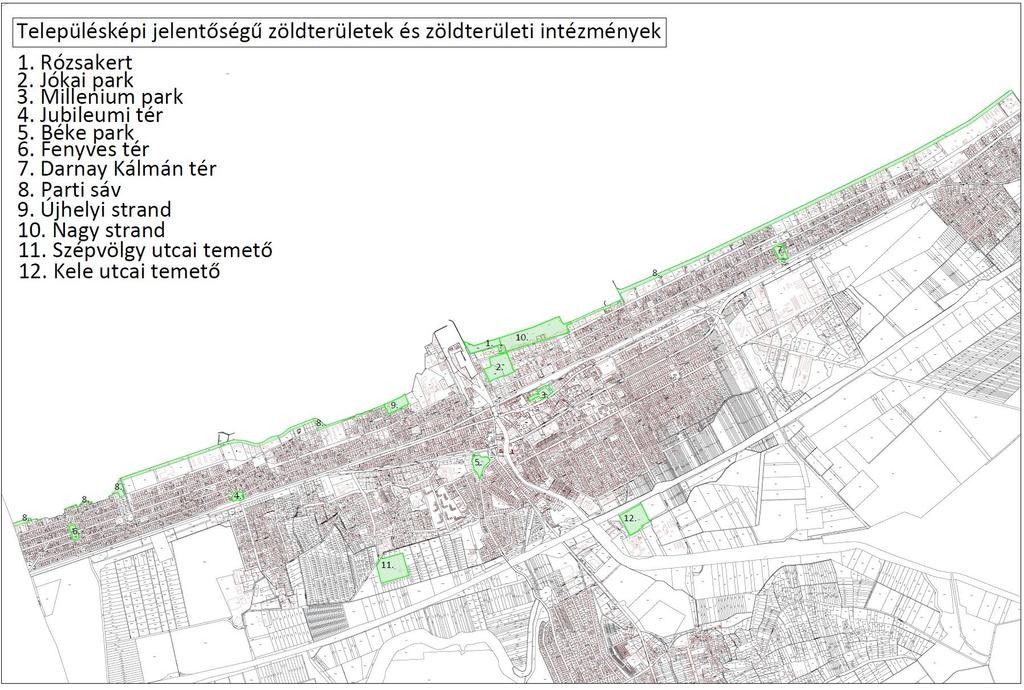
Task: Click legend entry '4. Jubileumi tér'
Action: point(90,116)
